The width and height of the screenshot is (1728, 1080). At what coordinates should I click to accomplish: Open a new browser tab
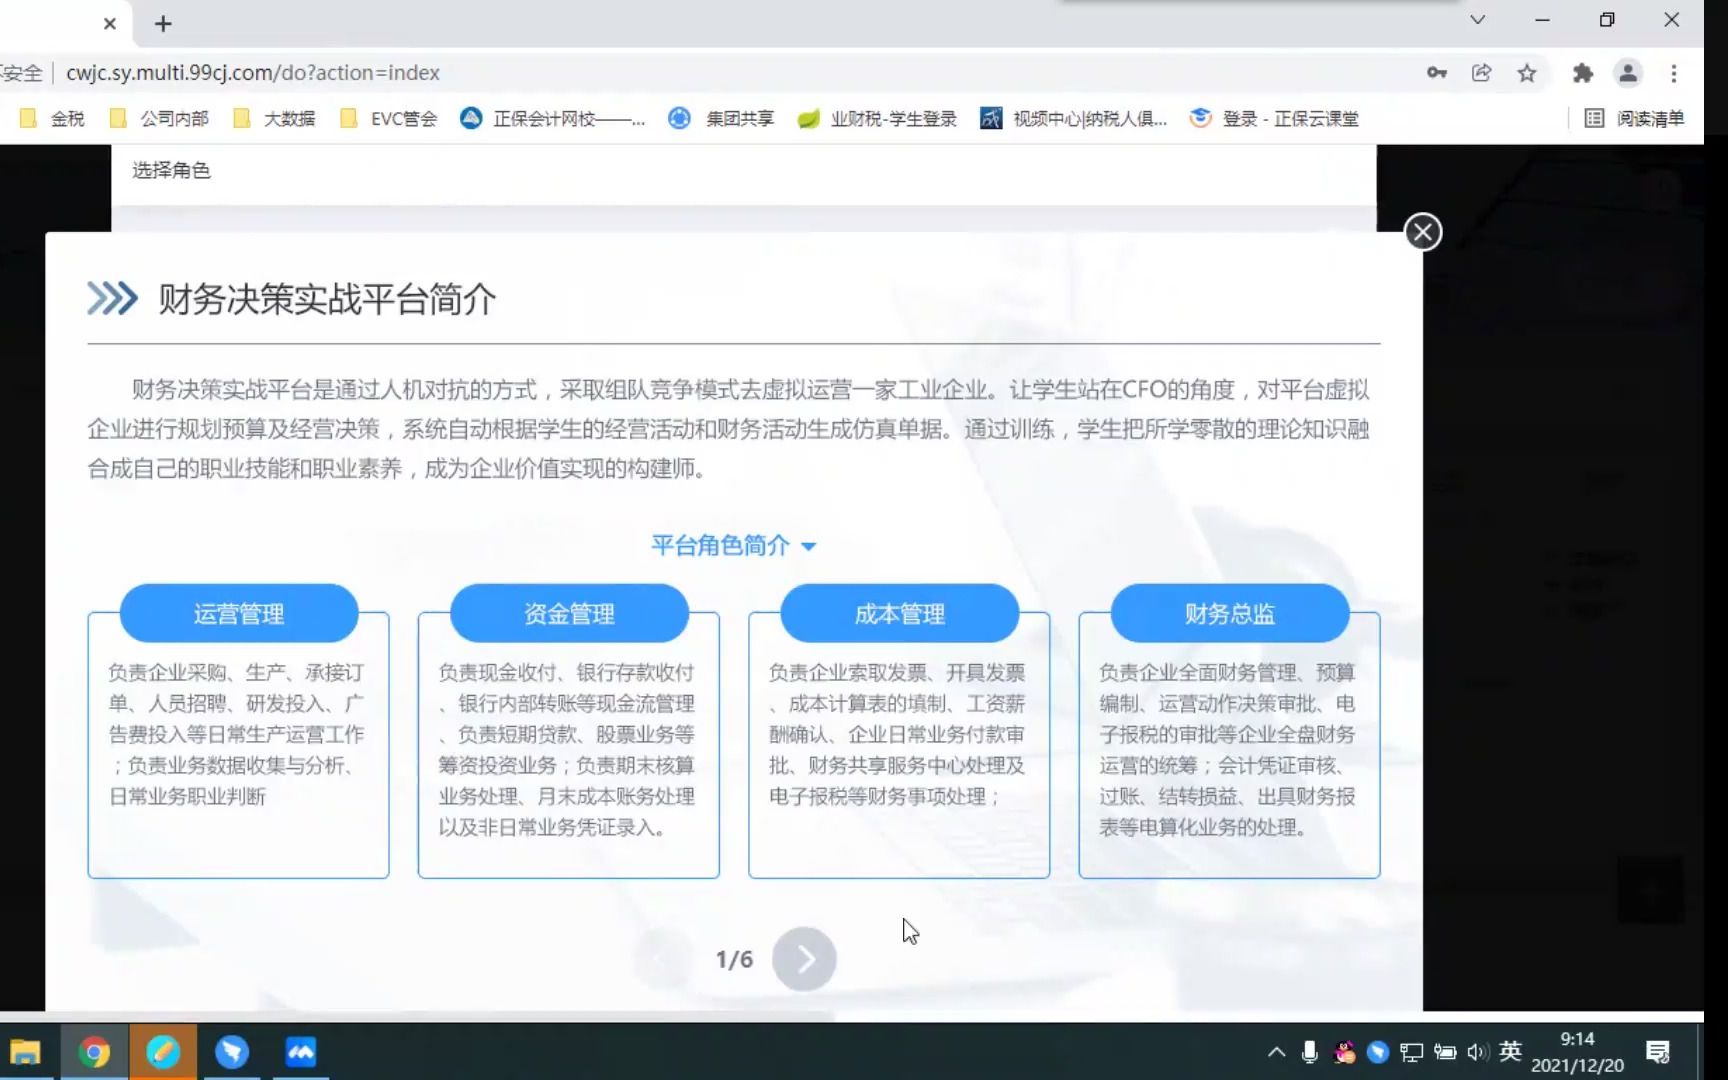[x=163, y=23]
